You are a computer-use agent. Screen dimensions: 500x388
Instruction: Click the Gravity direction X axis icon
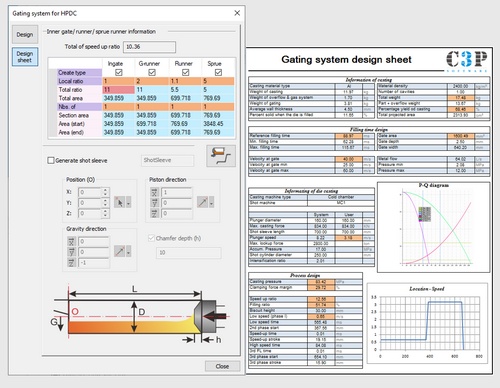[x=71, y=241]
